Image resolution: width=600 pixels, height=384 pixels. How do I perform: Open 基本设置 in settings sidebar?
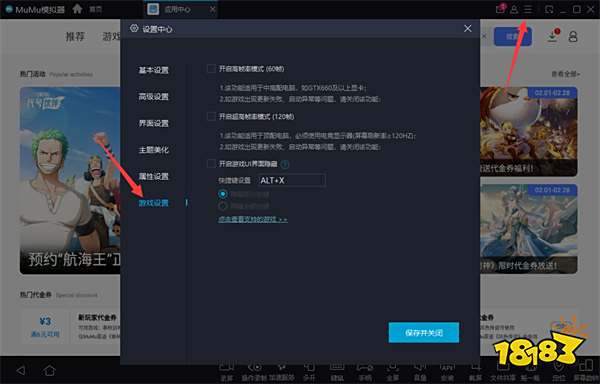(x=153, y=70)
